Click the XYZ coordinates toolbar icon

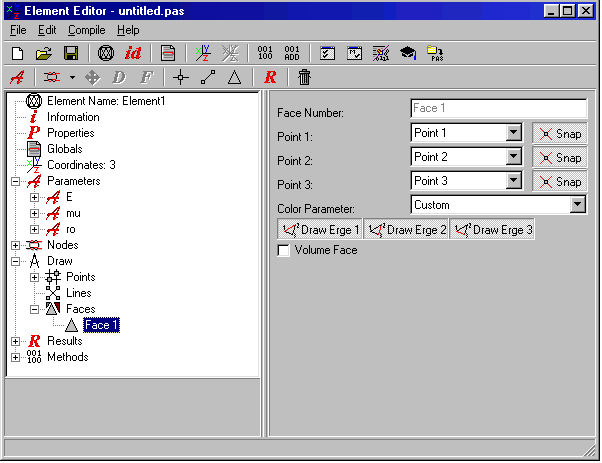(203, 52)
